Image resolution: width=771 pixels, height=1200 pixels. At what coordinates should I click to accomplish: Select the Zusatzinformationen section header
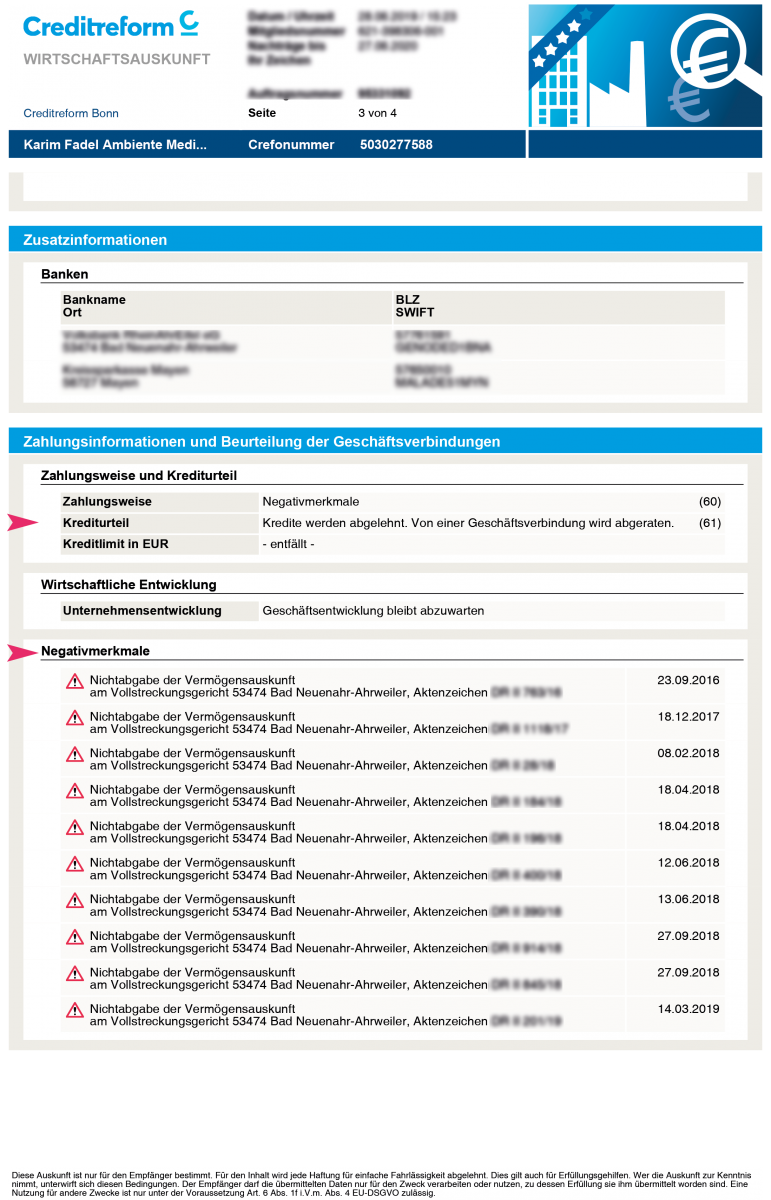(95, 240)
